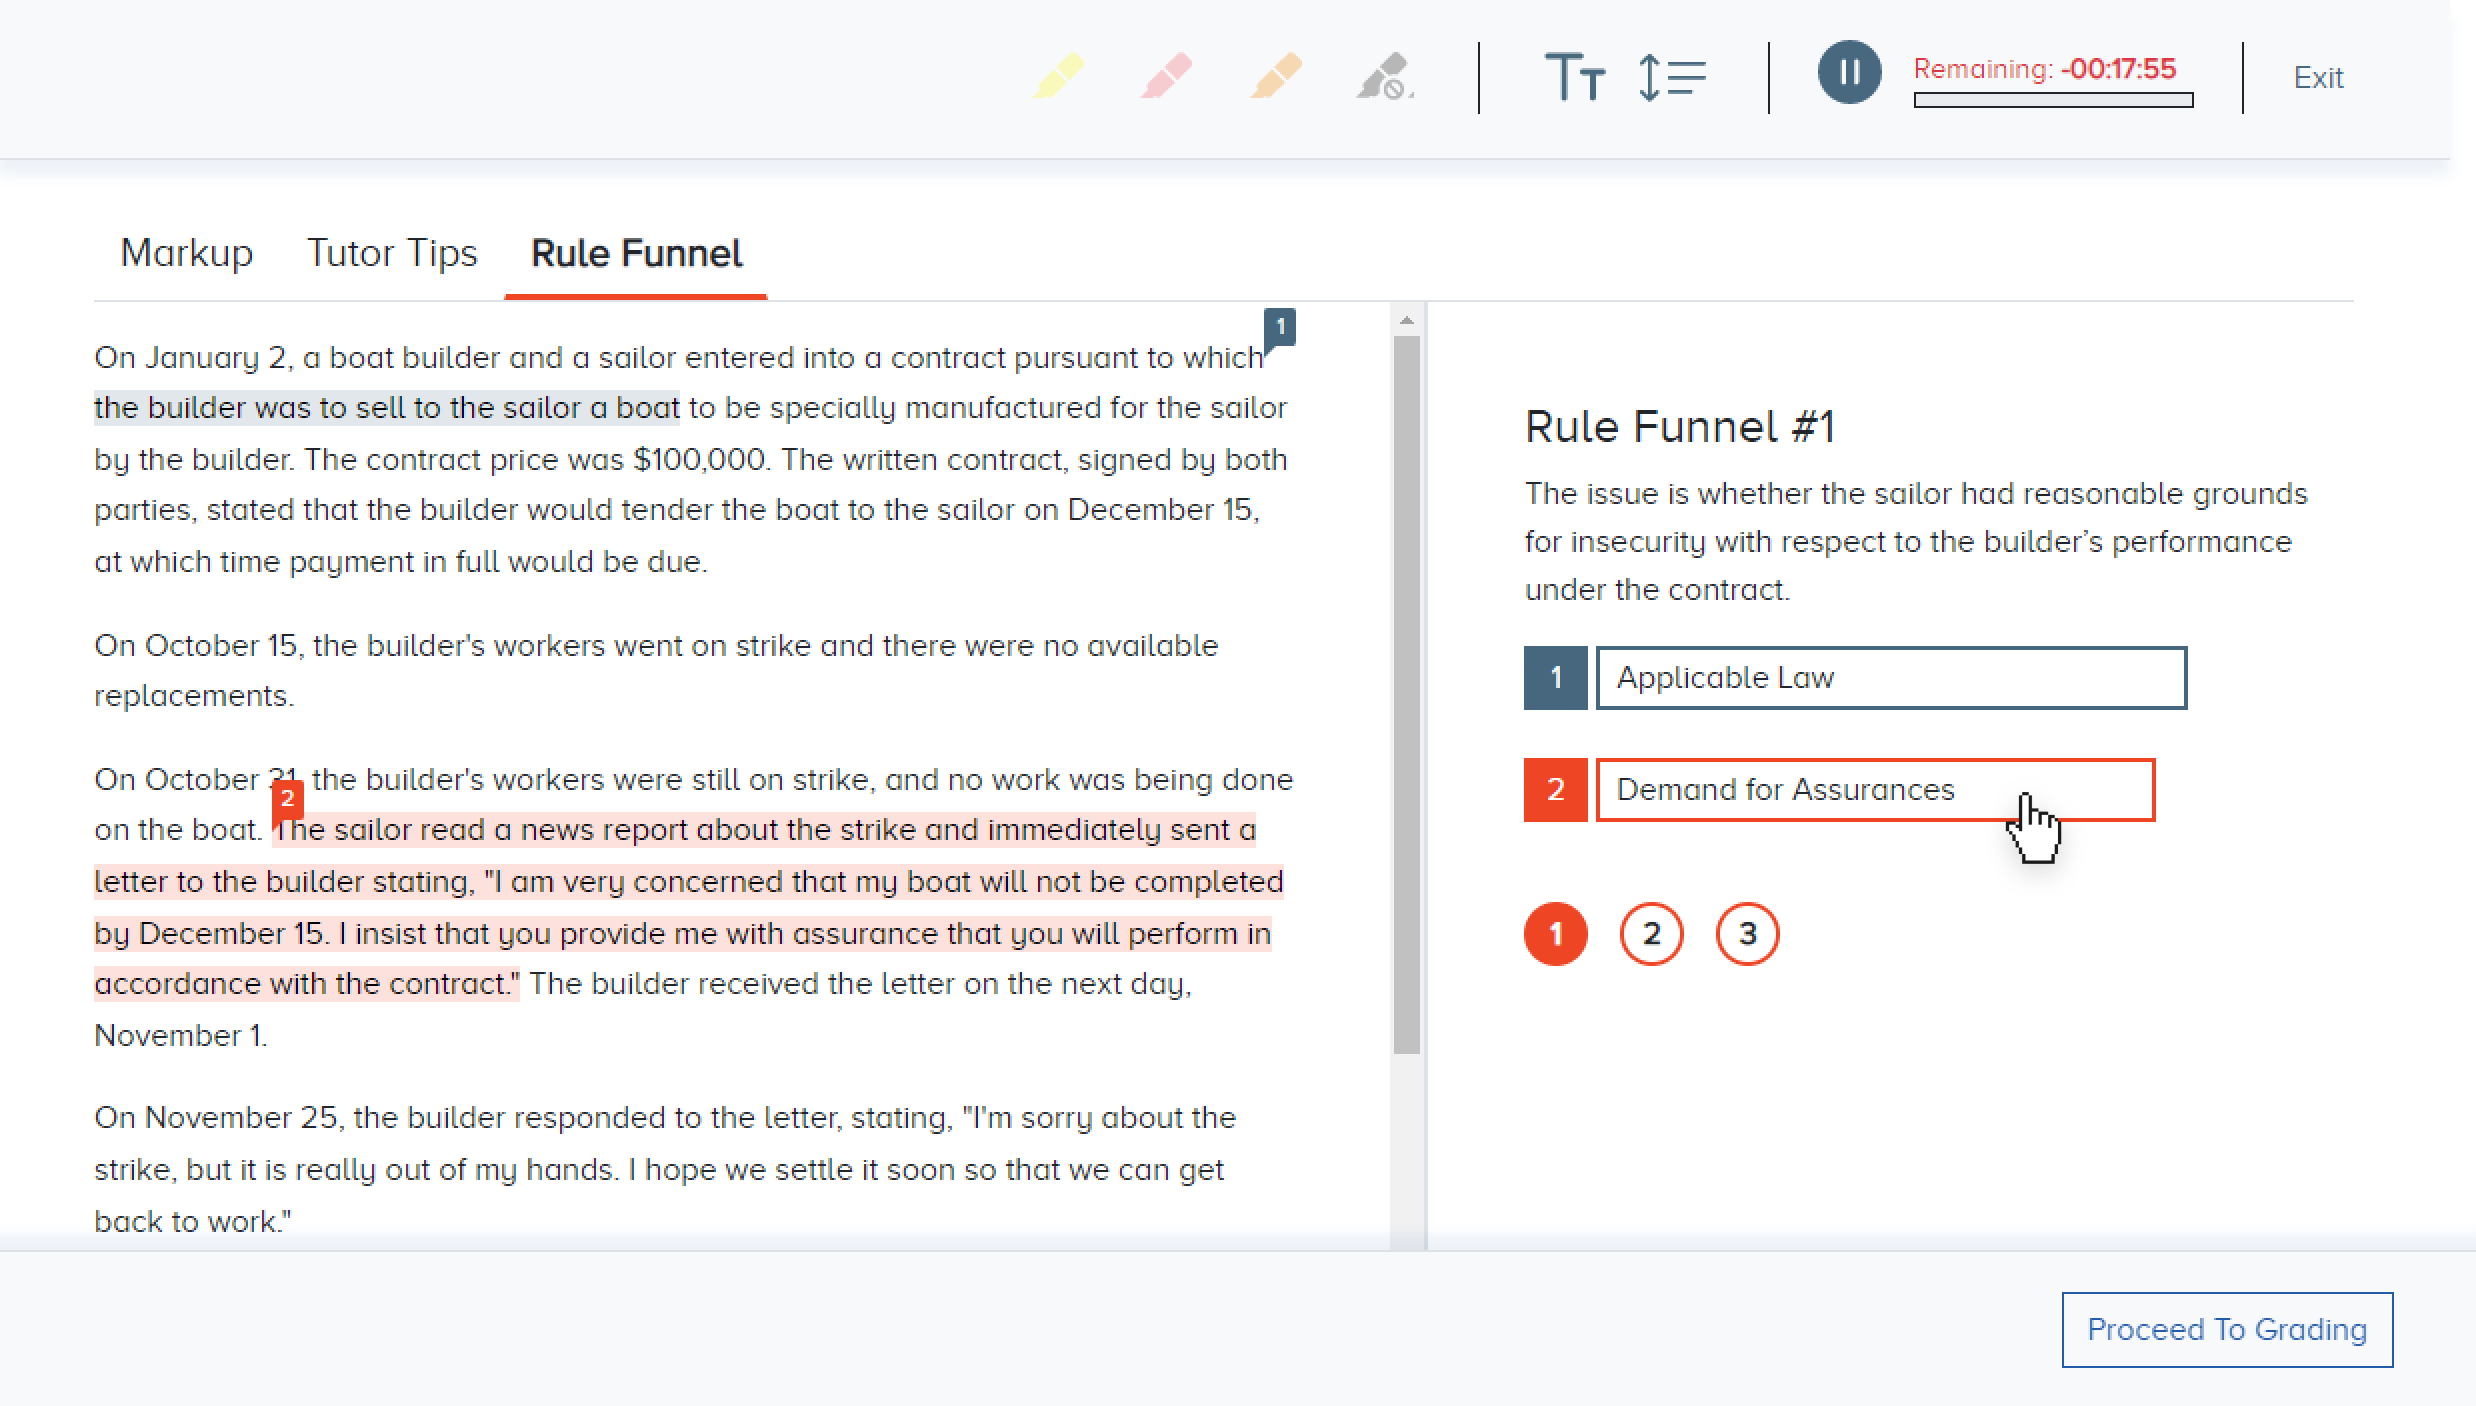Click Proceed To Grading button
2476x1406 pixels.
click(2226, 1329)
